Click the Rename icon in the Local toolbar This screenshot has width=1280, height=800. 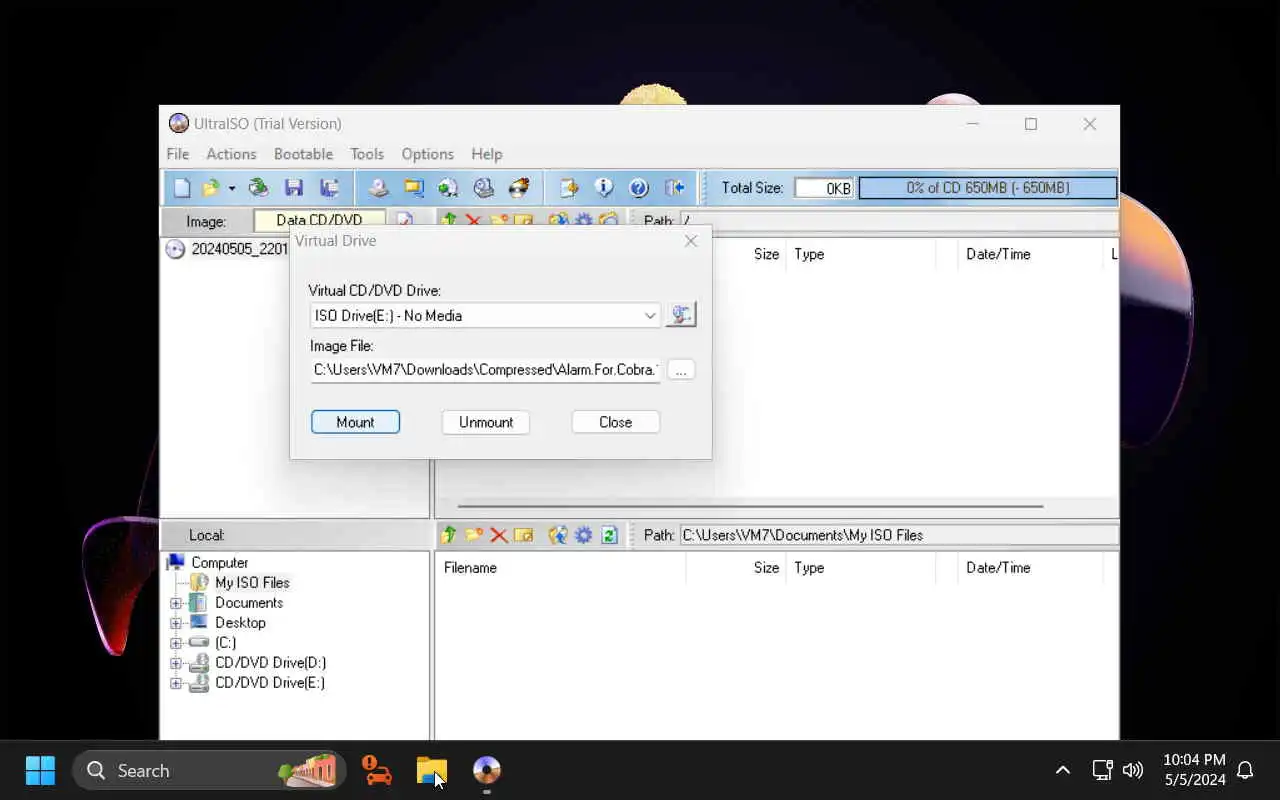coord(523,535)
